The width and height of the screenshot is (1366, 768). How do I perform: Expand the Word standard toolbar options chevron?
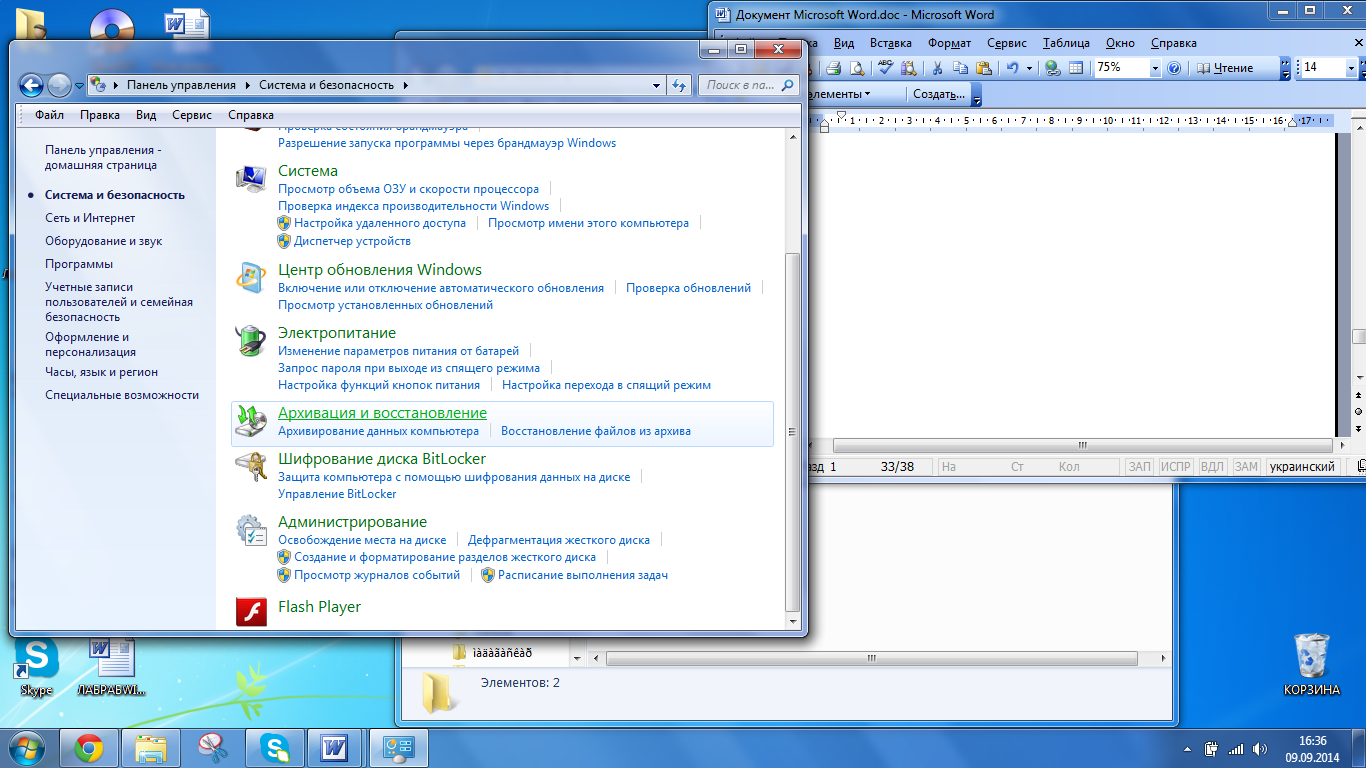[1286, 68]
